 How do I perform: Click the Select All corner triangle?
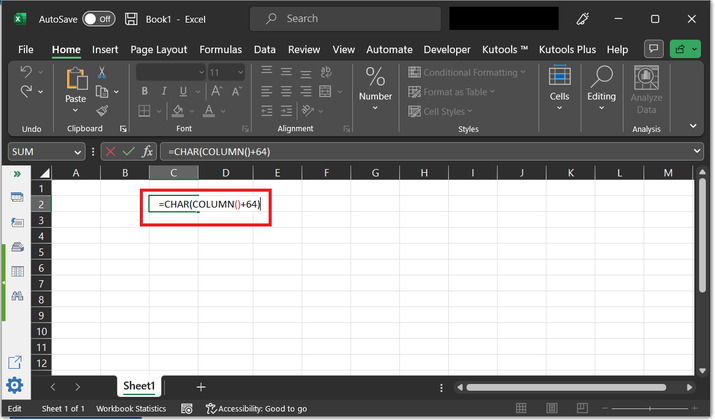(x=44, y=173)
